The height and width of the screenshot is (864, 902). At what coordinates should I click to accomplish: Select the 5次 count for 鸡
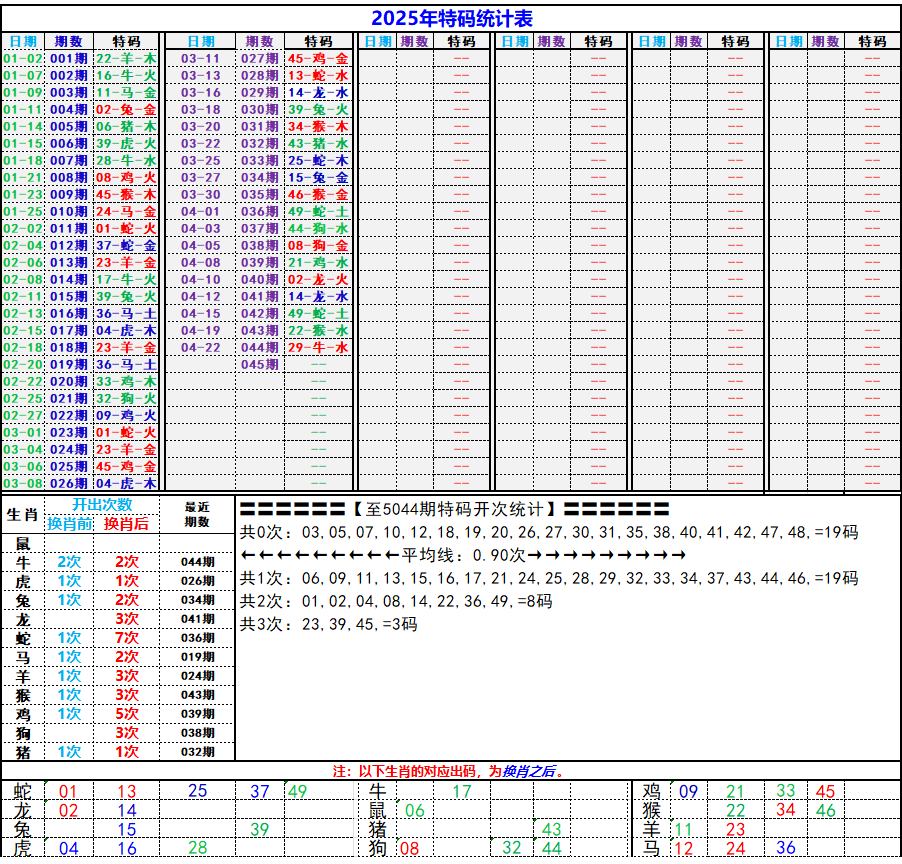(x=126, y=714)
